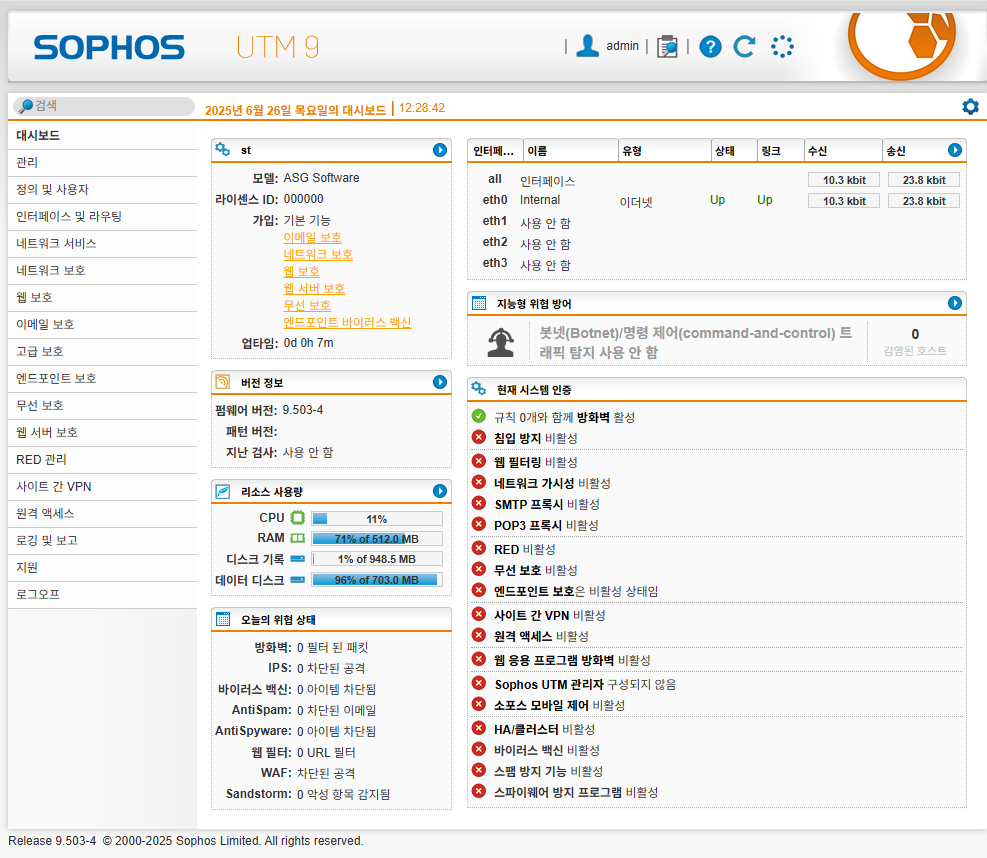Click eth0 송신 23.8 kbit value
The image size is (987, 858).
[924, 201]
